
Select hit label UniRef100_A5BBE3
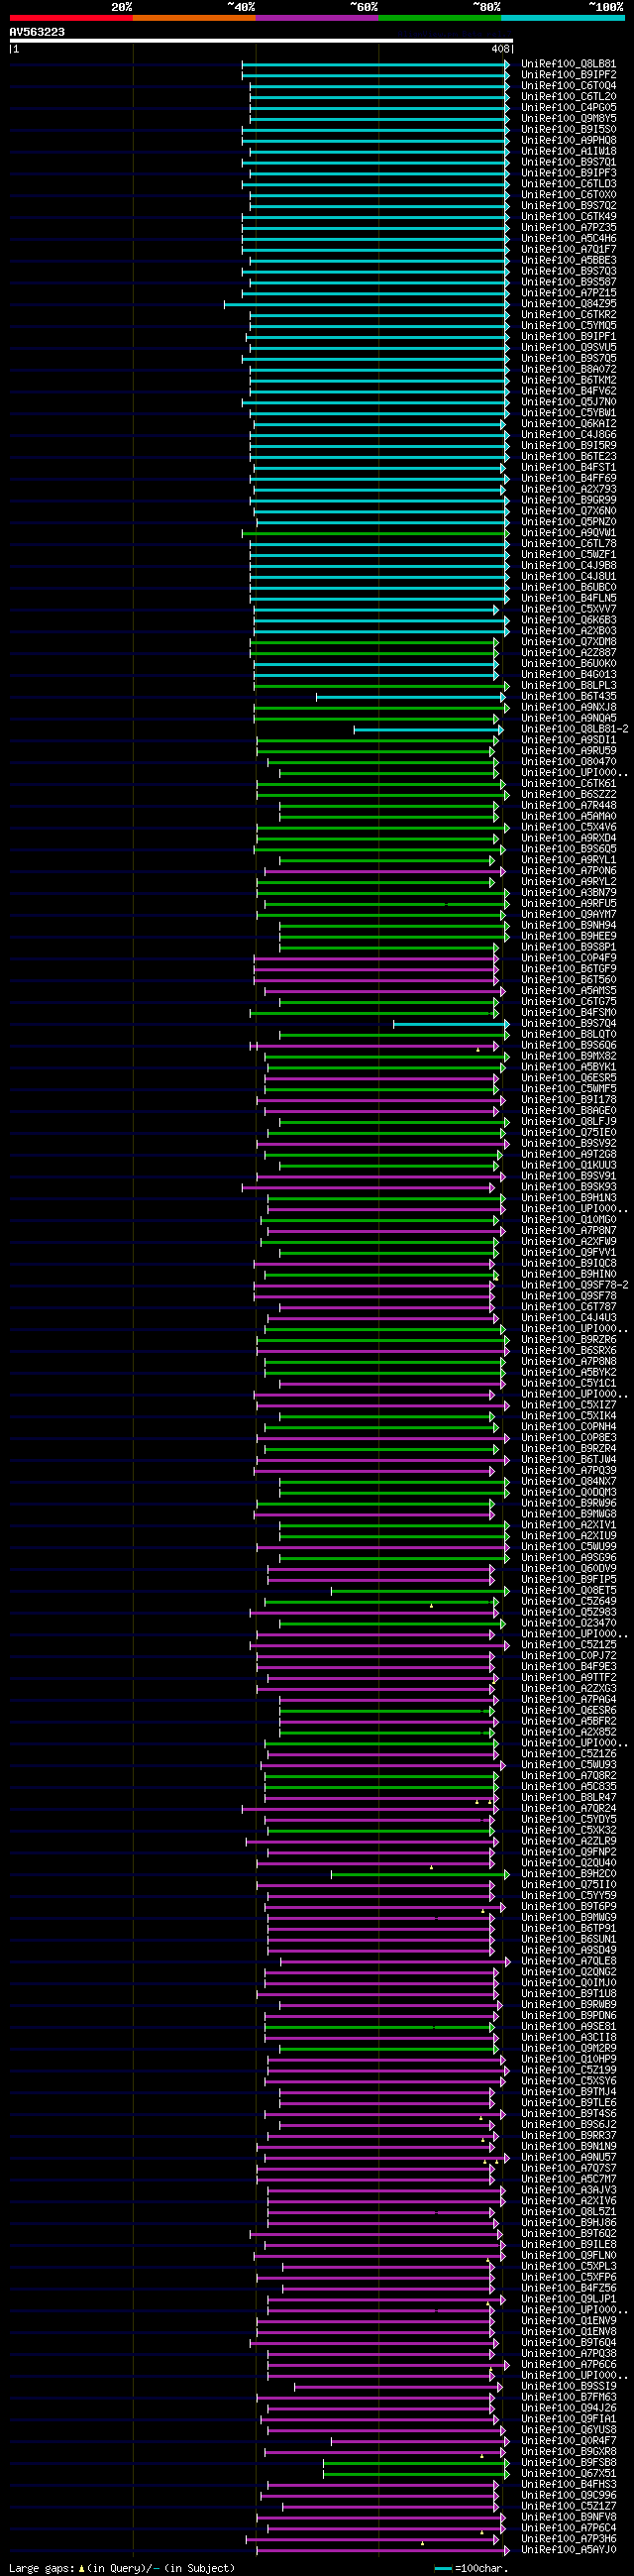click(x=569, y=261)
